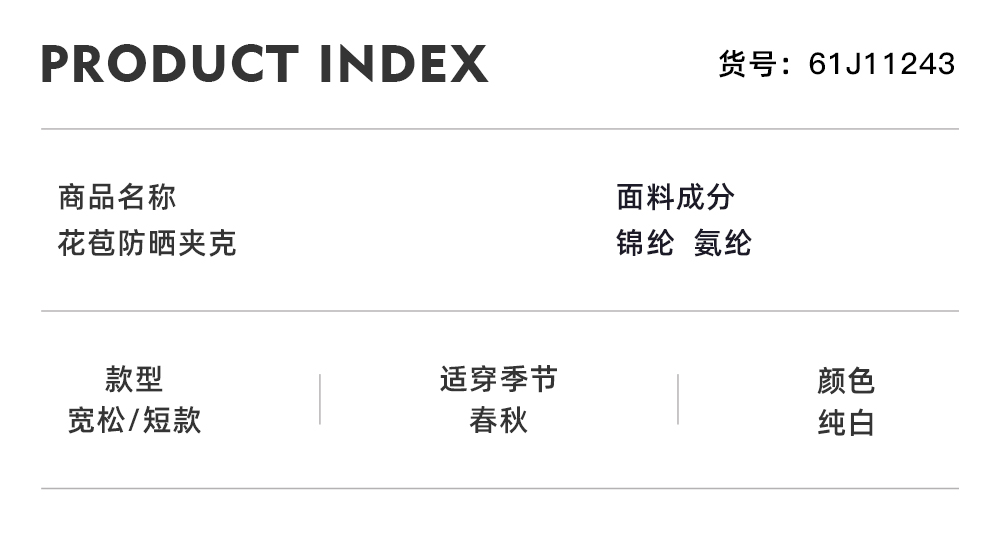Click the 适穿季节 label
1000x534 pixels.
498,380
